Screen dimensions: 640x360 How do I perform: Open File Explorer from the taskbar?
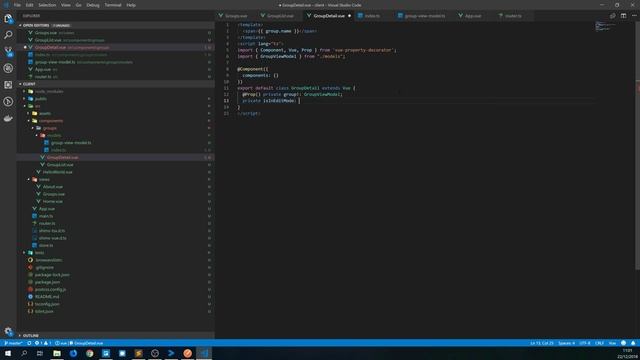57,353
